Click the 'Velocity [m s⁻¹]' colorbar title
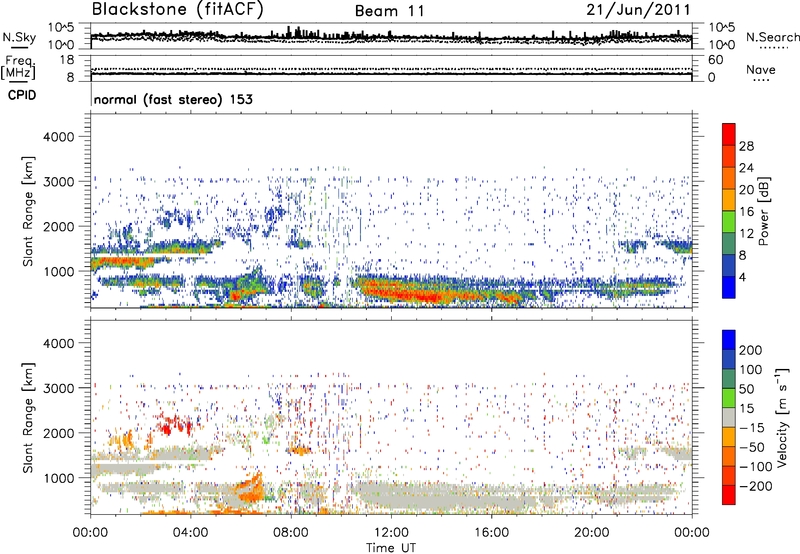The width and height of the screenshot is (800, 554). [x=782, y=417]
